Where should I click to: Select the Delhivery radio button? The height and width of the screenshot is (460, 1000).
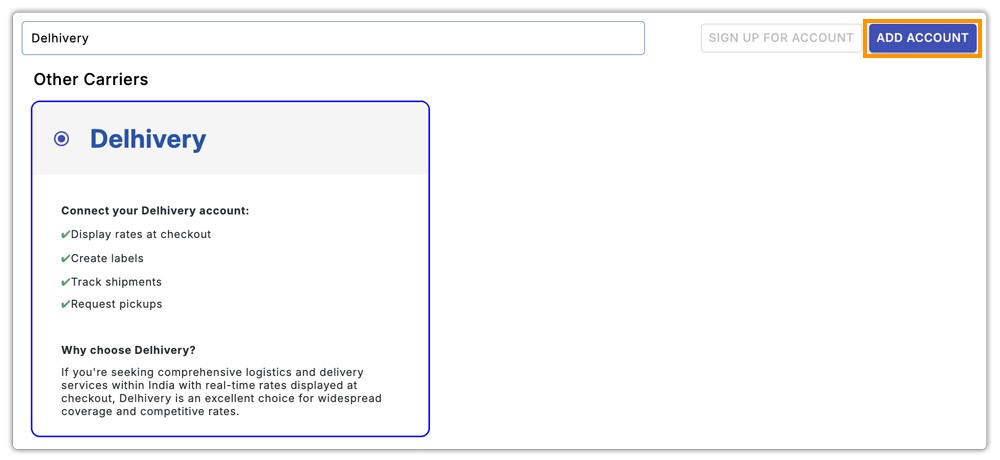[62, 139]
